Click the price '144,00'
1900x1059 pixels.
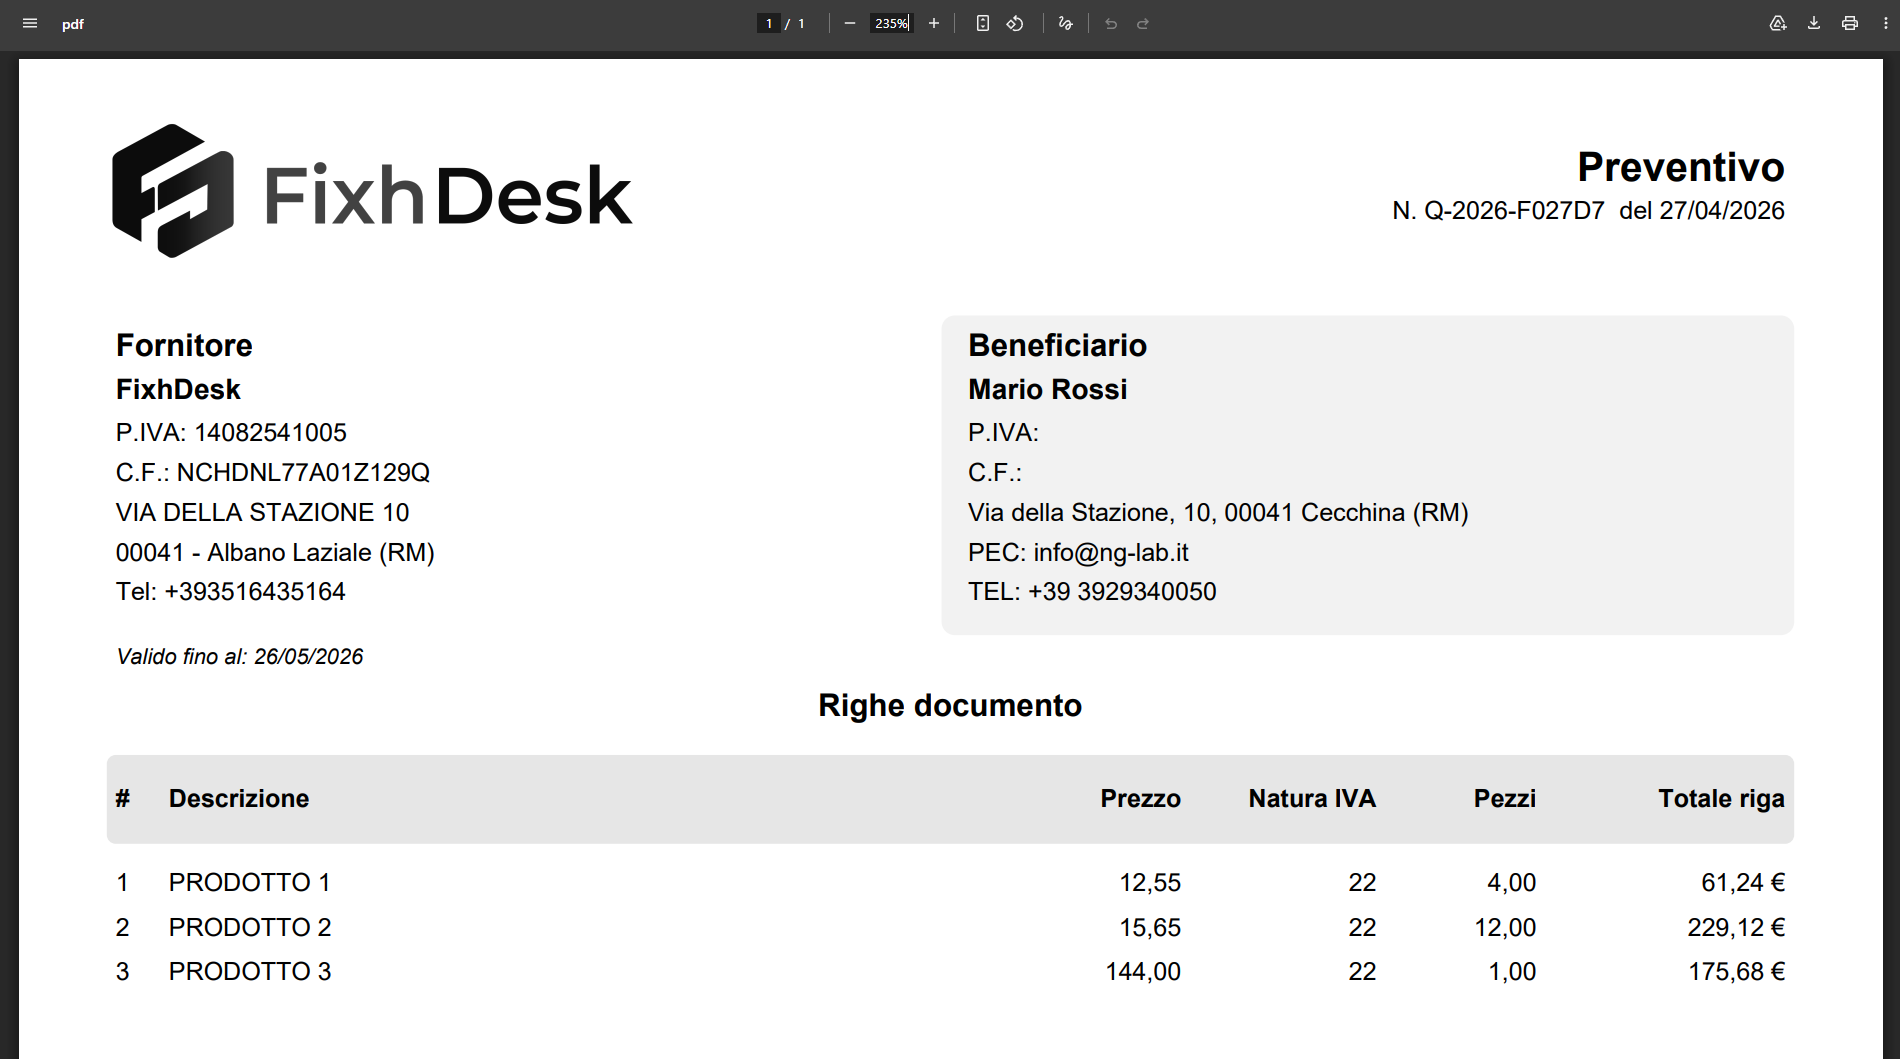coord(1143,972)
